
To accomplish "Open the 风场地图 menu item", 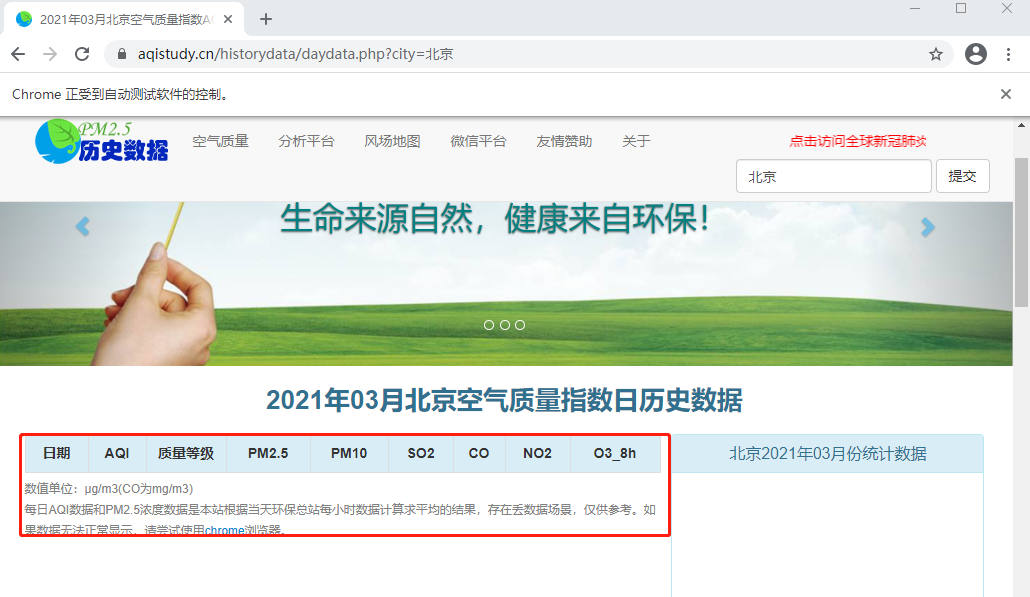I will 392,141.
